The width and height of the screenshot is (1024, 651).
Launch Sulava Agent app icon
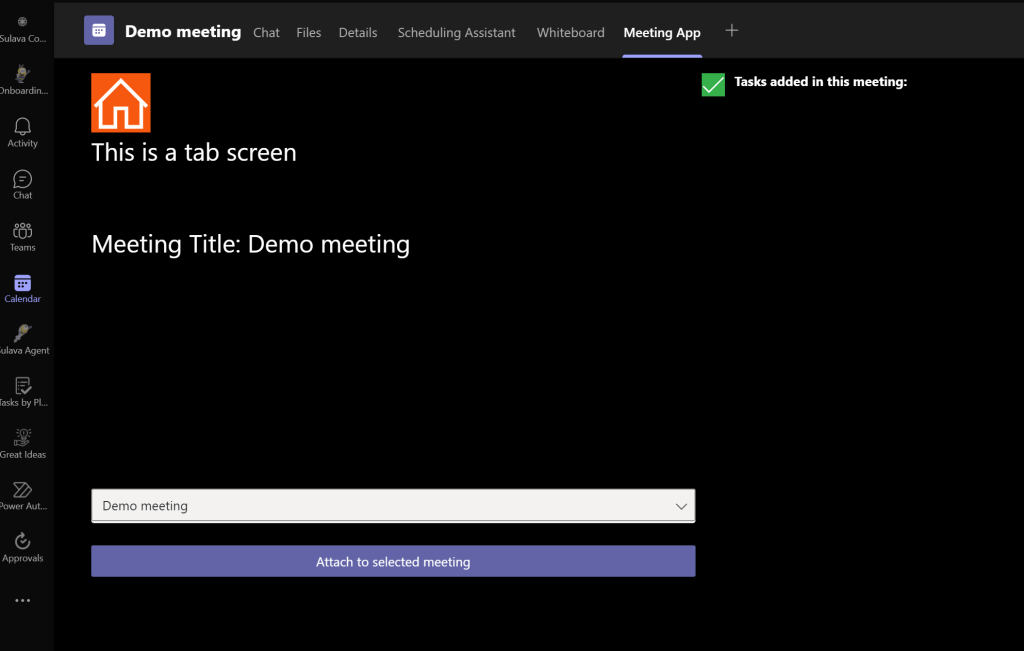point(22,339)
